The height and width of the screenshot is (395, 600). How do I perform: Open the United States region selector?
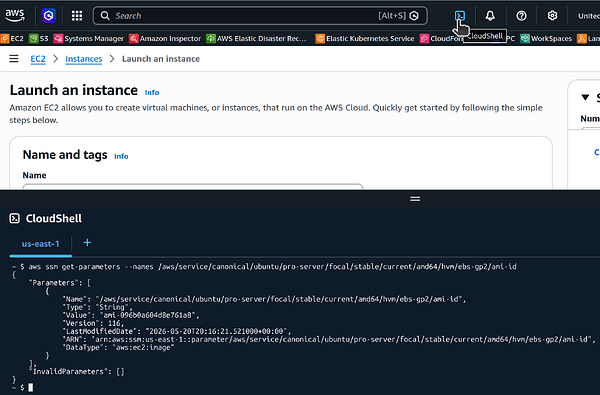pyautogui.click(x=589, y=16)
